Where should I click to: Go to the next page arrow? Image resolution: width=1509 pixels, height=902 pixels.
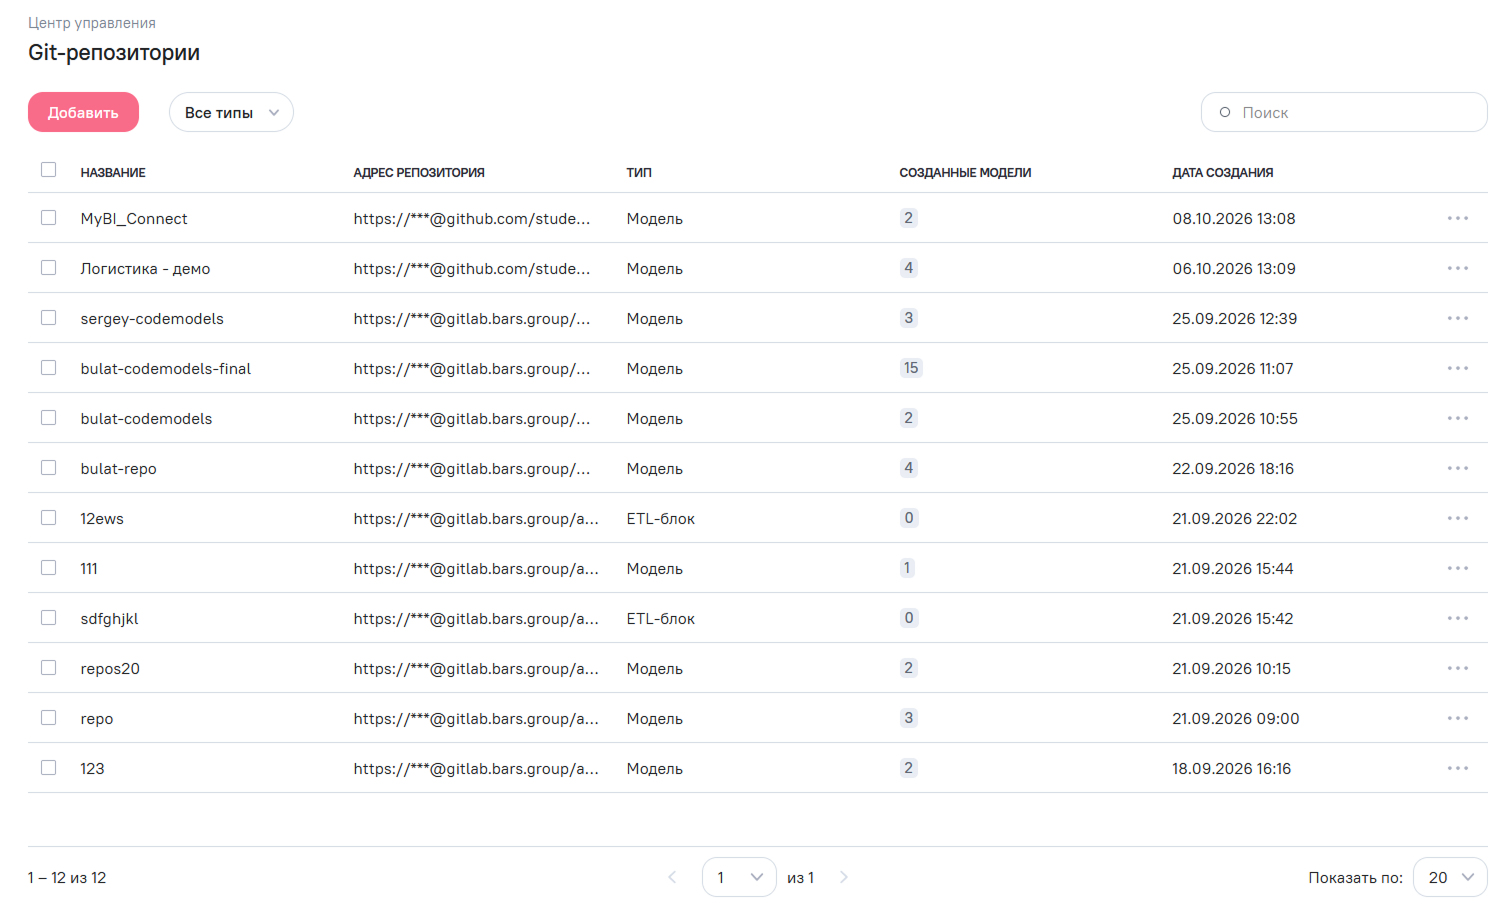point(844,877)
